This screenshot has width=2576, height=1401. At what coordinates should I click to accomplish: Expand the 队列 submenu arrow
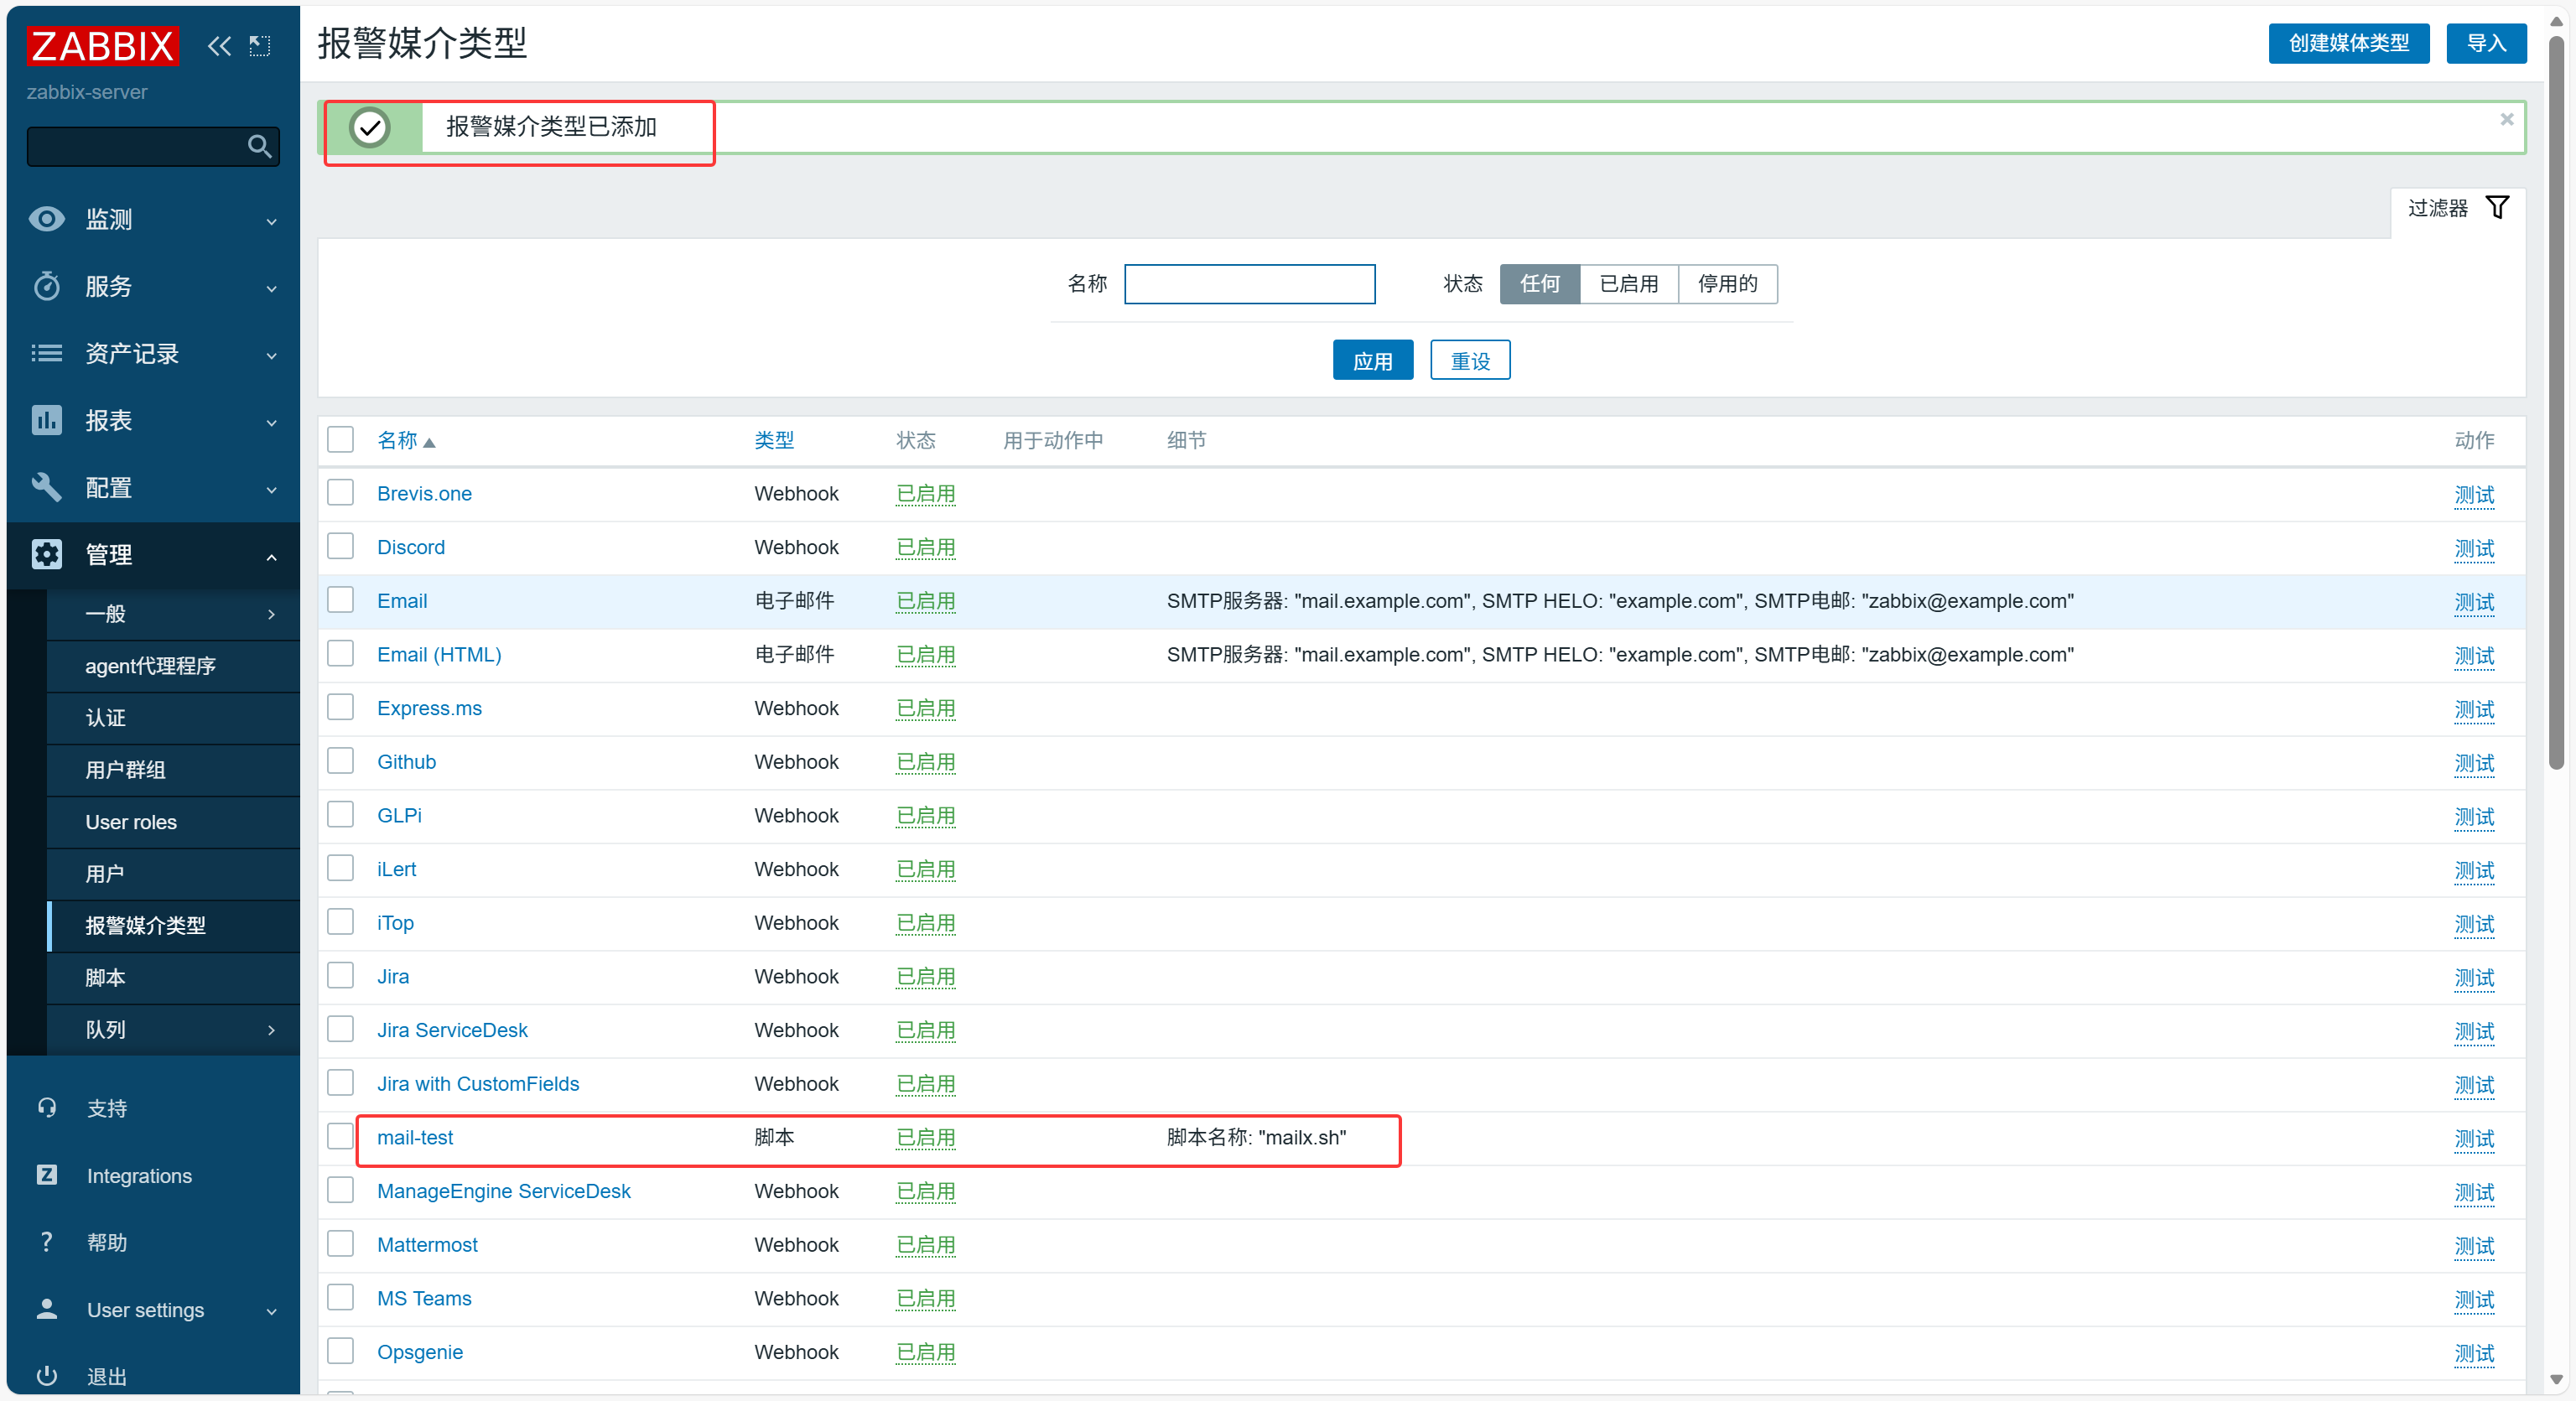click(x=271, y=1030)
